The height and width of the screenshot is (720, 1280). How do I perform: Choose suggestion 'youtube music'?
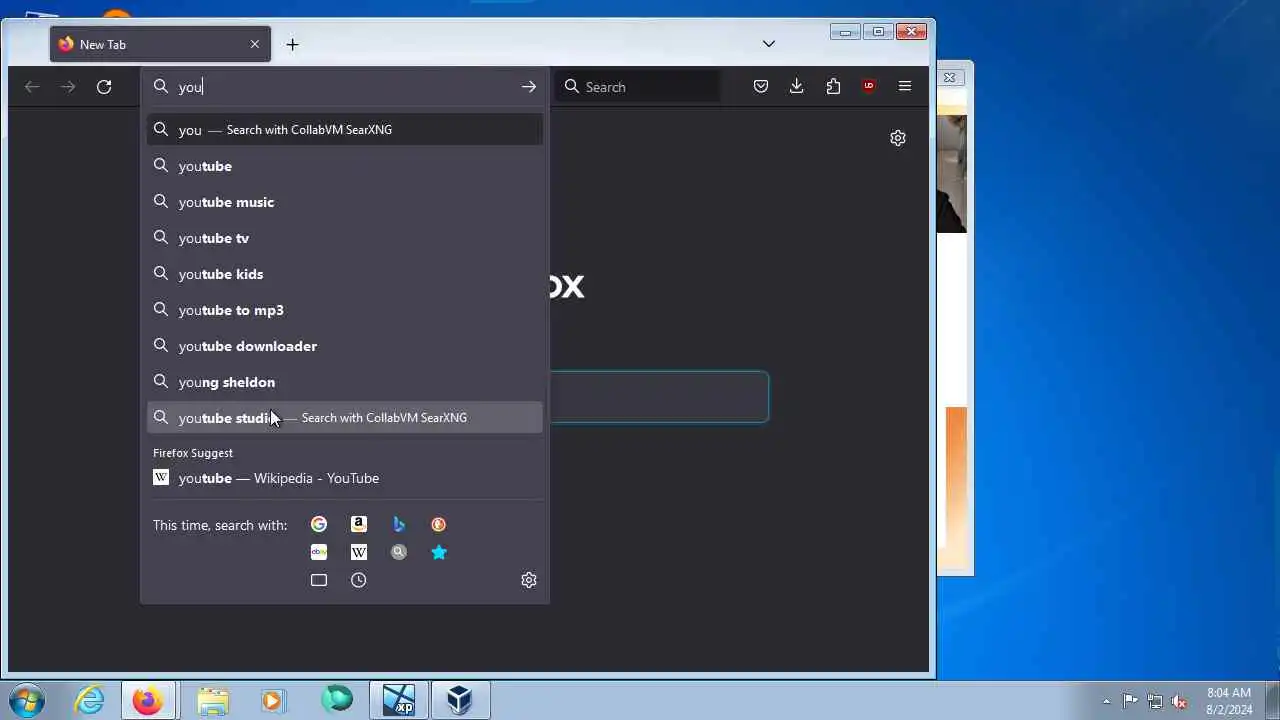pyautogui.click(x=345, y=202)
